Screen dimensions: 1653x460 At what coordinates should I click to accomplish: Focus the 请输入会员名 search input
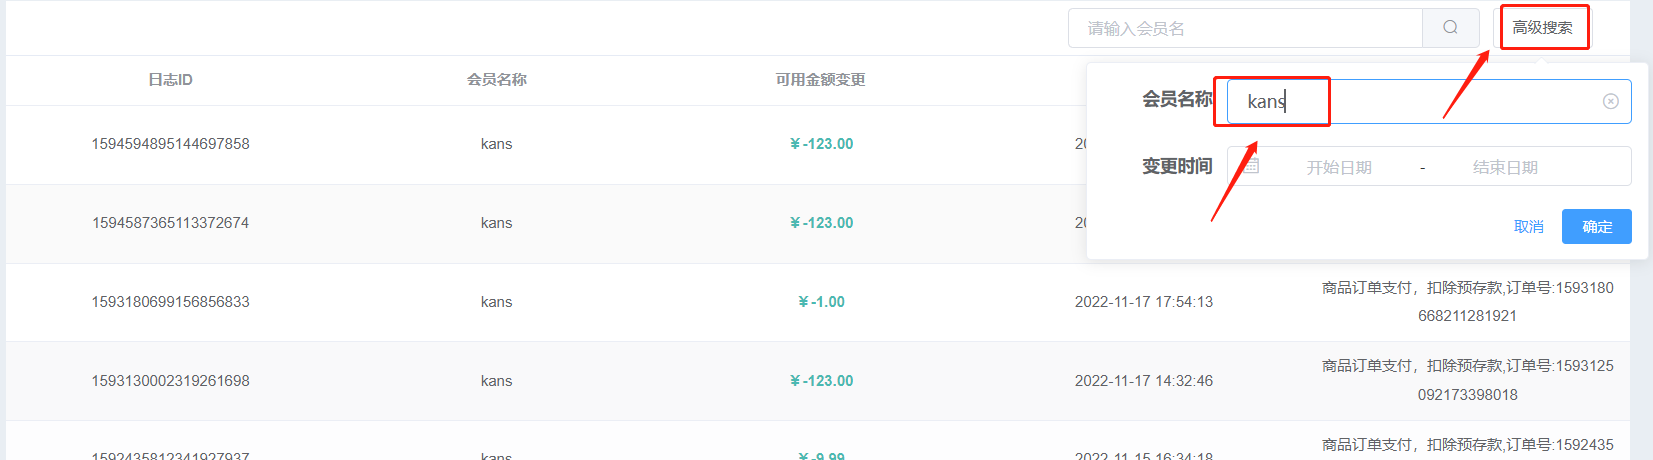(1245, 28)
